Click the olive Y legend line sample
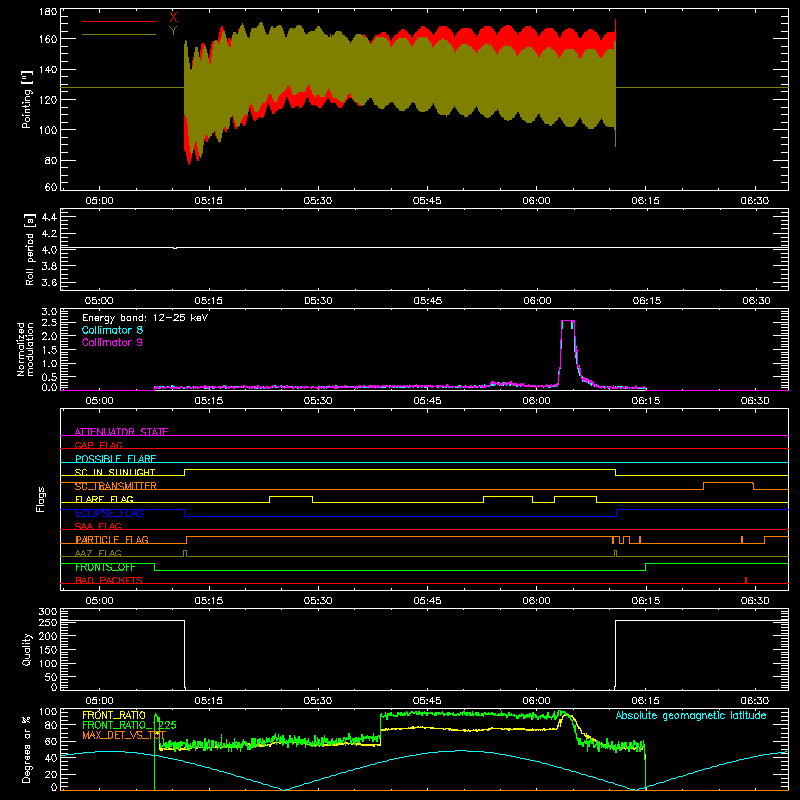 point(119,34)
